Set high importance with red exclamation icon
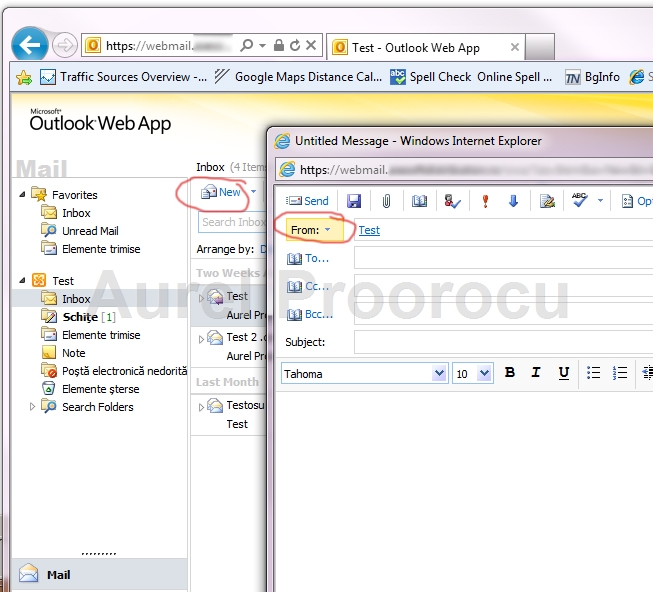Viewport: 653px width, 592px height. [485, 201]
